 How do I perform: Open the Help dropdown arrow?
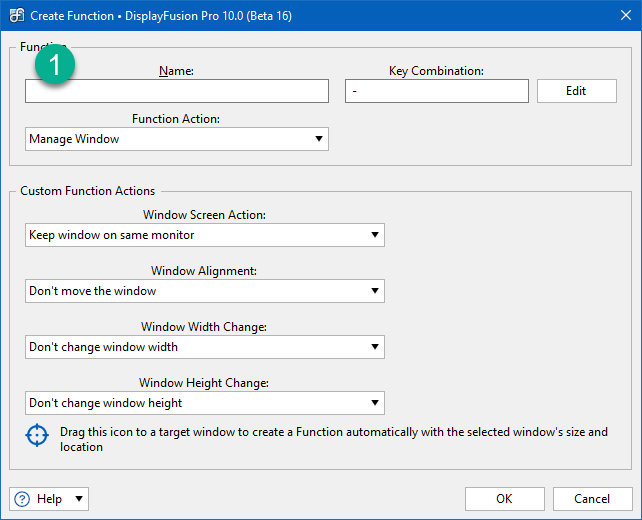click(79, 499)
